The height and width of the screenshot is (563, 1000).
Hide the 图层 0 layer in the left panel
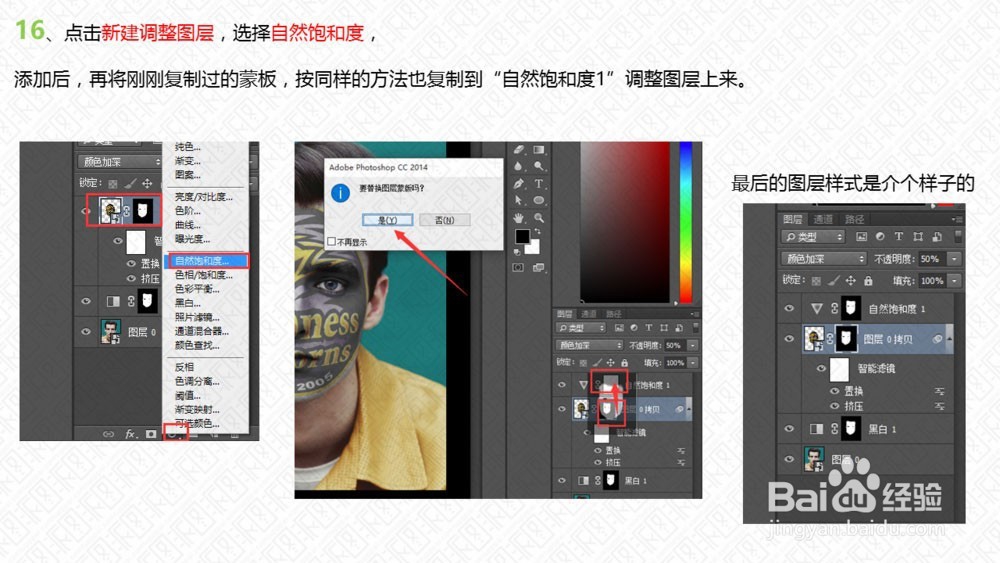coord(85,332)
